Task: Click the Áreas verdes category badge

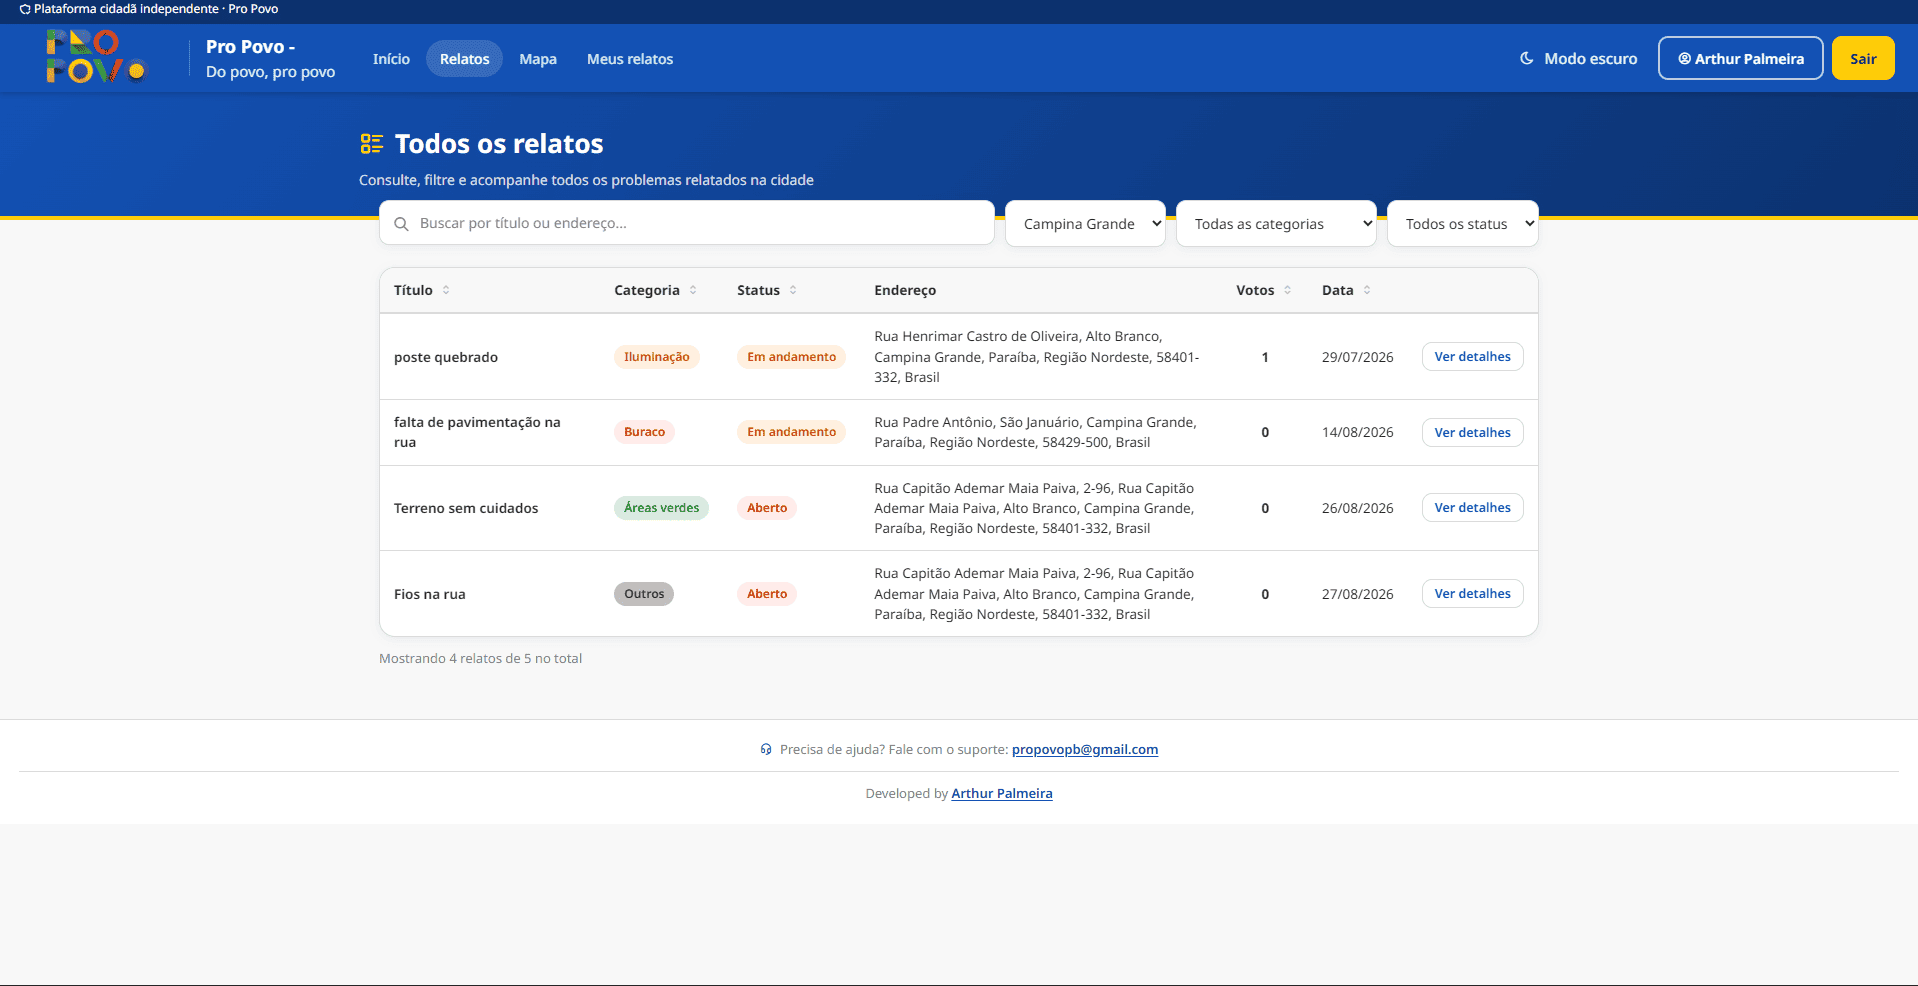Action: [x=661, y=508]
